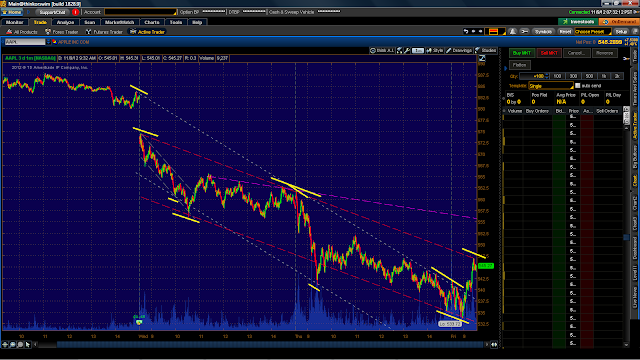This screenshot has width=640, height=360.
Task: Open the Investools button
Action: pyautogui.click(x=578, y=22)
